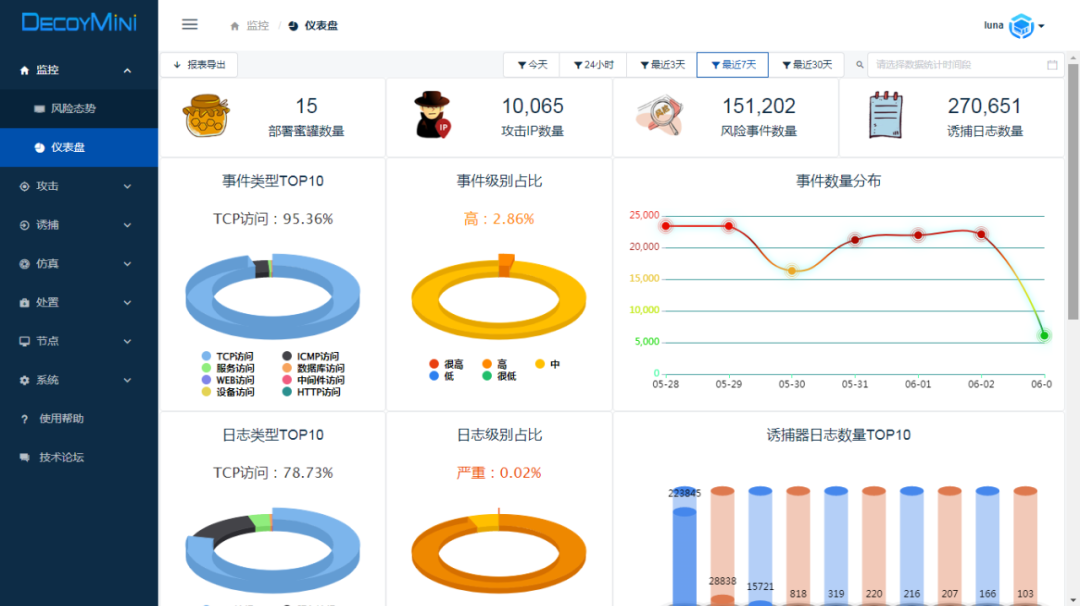
Task: Click the 05-30 data point on line chart
Action: point(792,271)
